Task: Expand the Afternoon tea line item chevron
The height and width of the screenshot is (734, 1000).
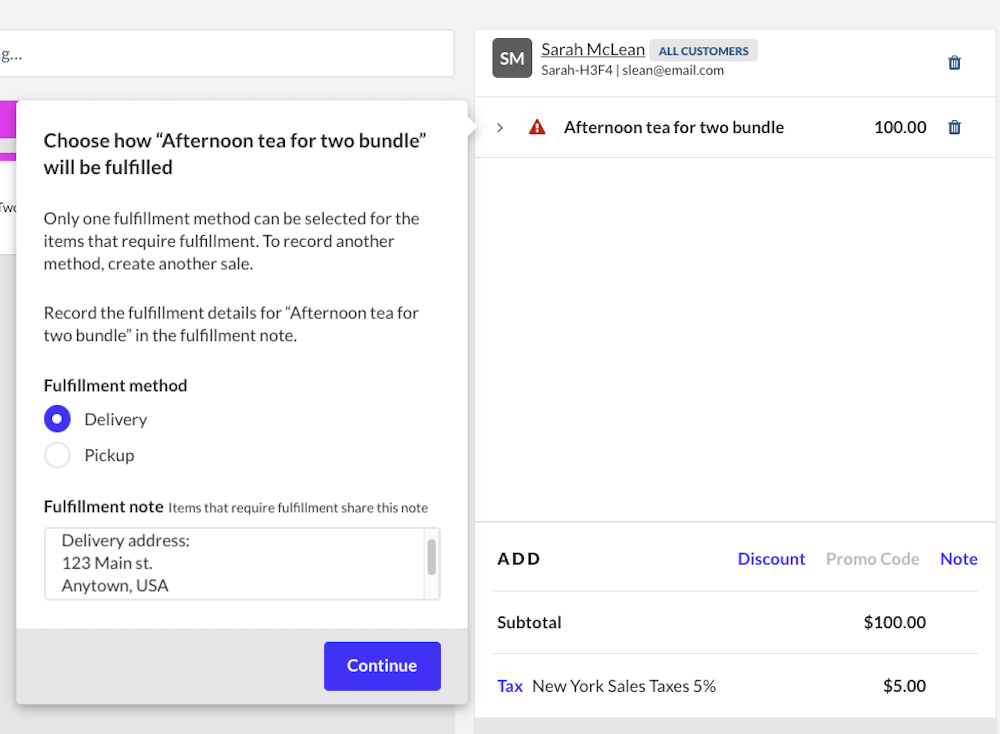Action: [500, 127]
